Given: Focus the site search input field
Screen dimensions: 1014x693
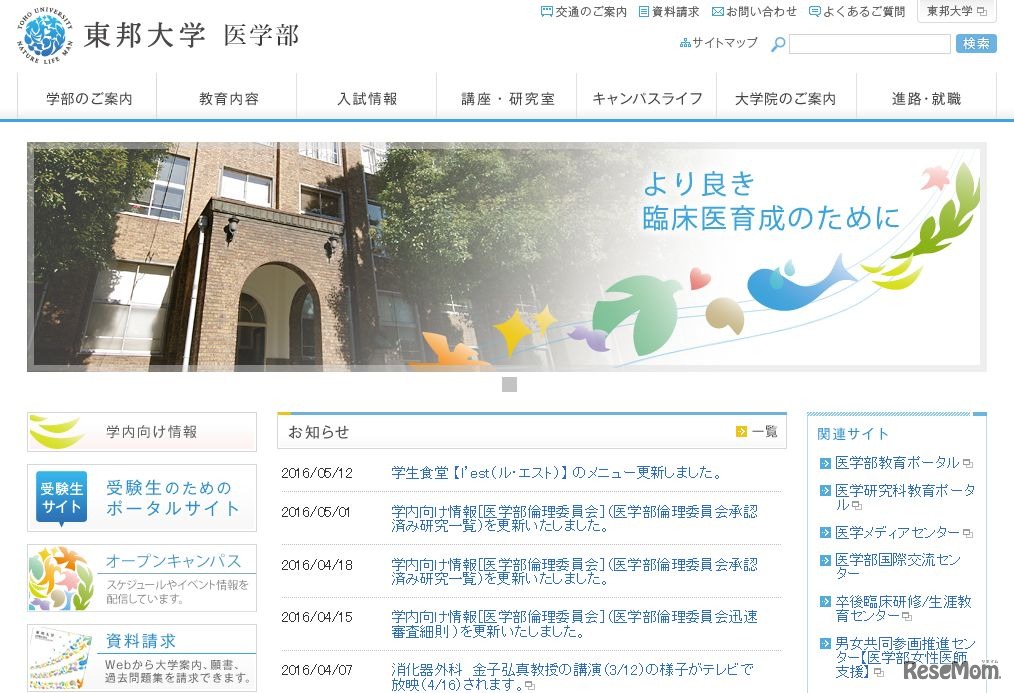Looking at the screenshot, I should [x=870, y=44].
